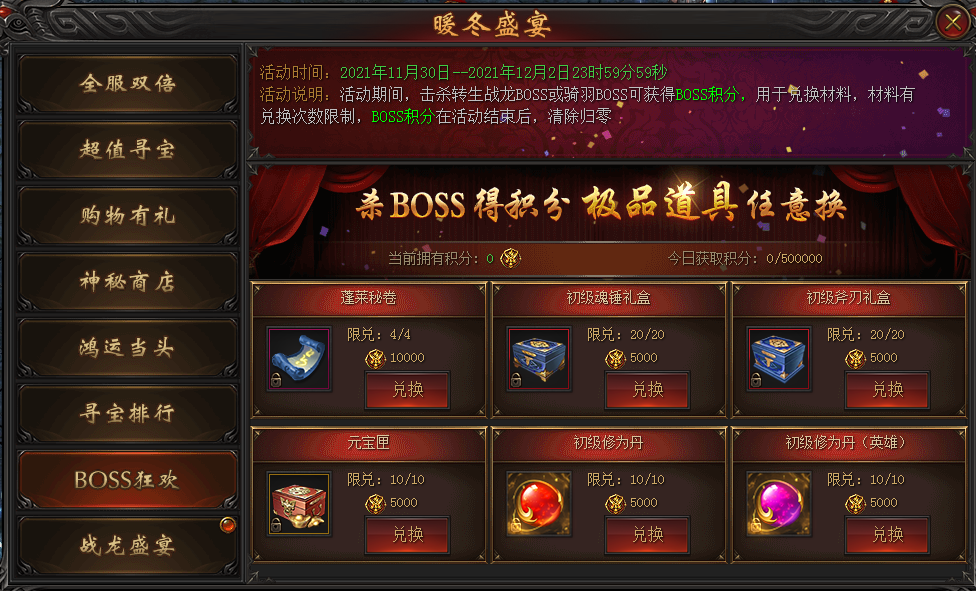Click 兑换 under 初级修为丹（英雄）

[888, 534]
